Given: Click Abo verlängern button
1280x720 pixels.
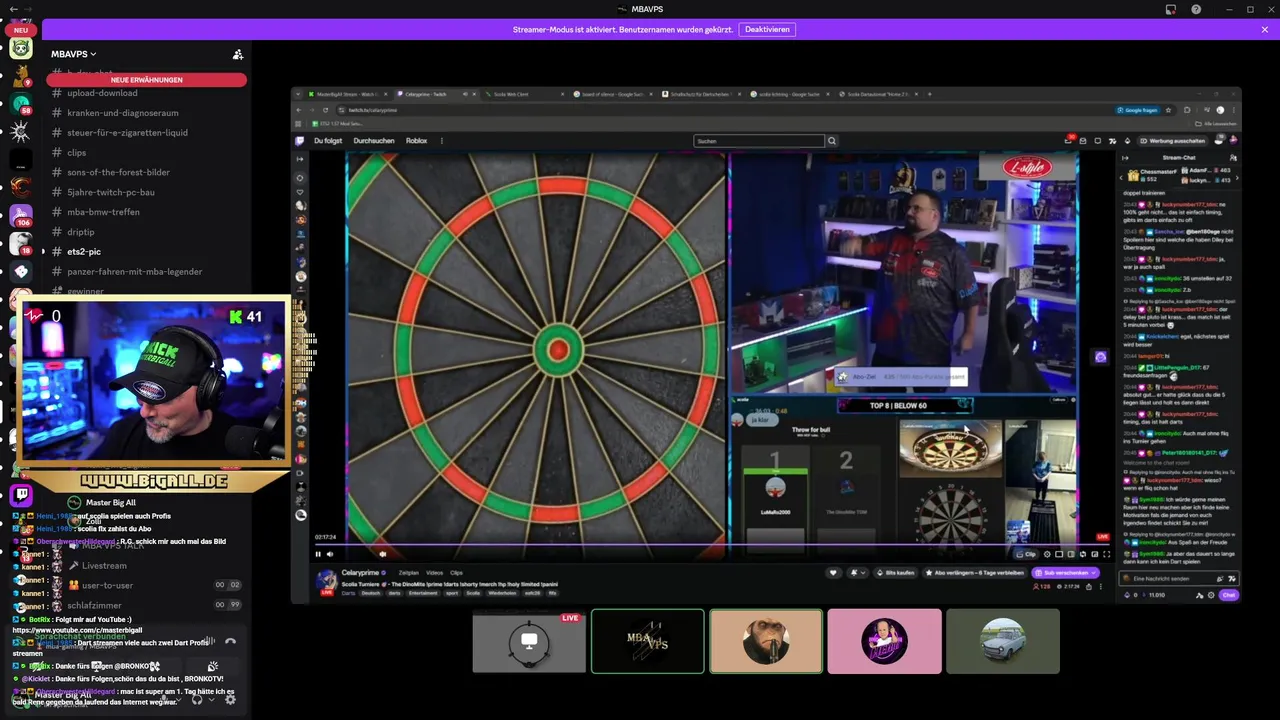Looking at the screenshot, I should (x=975, y=573).
